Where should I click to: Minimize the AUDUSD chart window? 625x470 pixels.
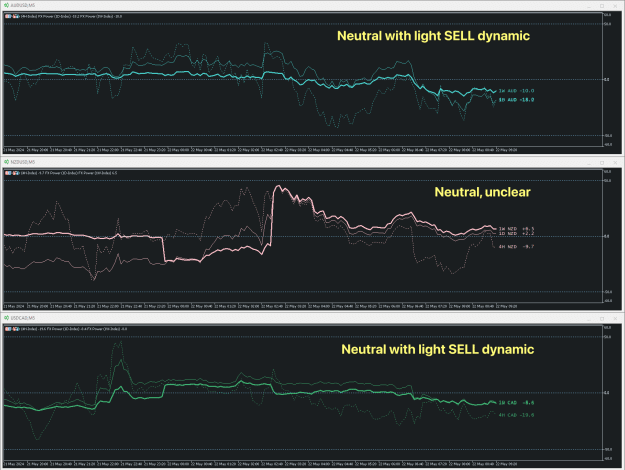point(589,6)
